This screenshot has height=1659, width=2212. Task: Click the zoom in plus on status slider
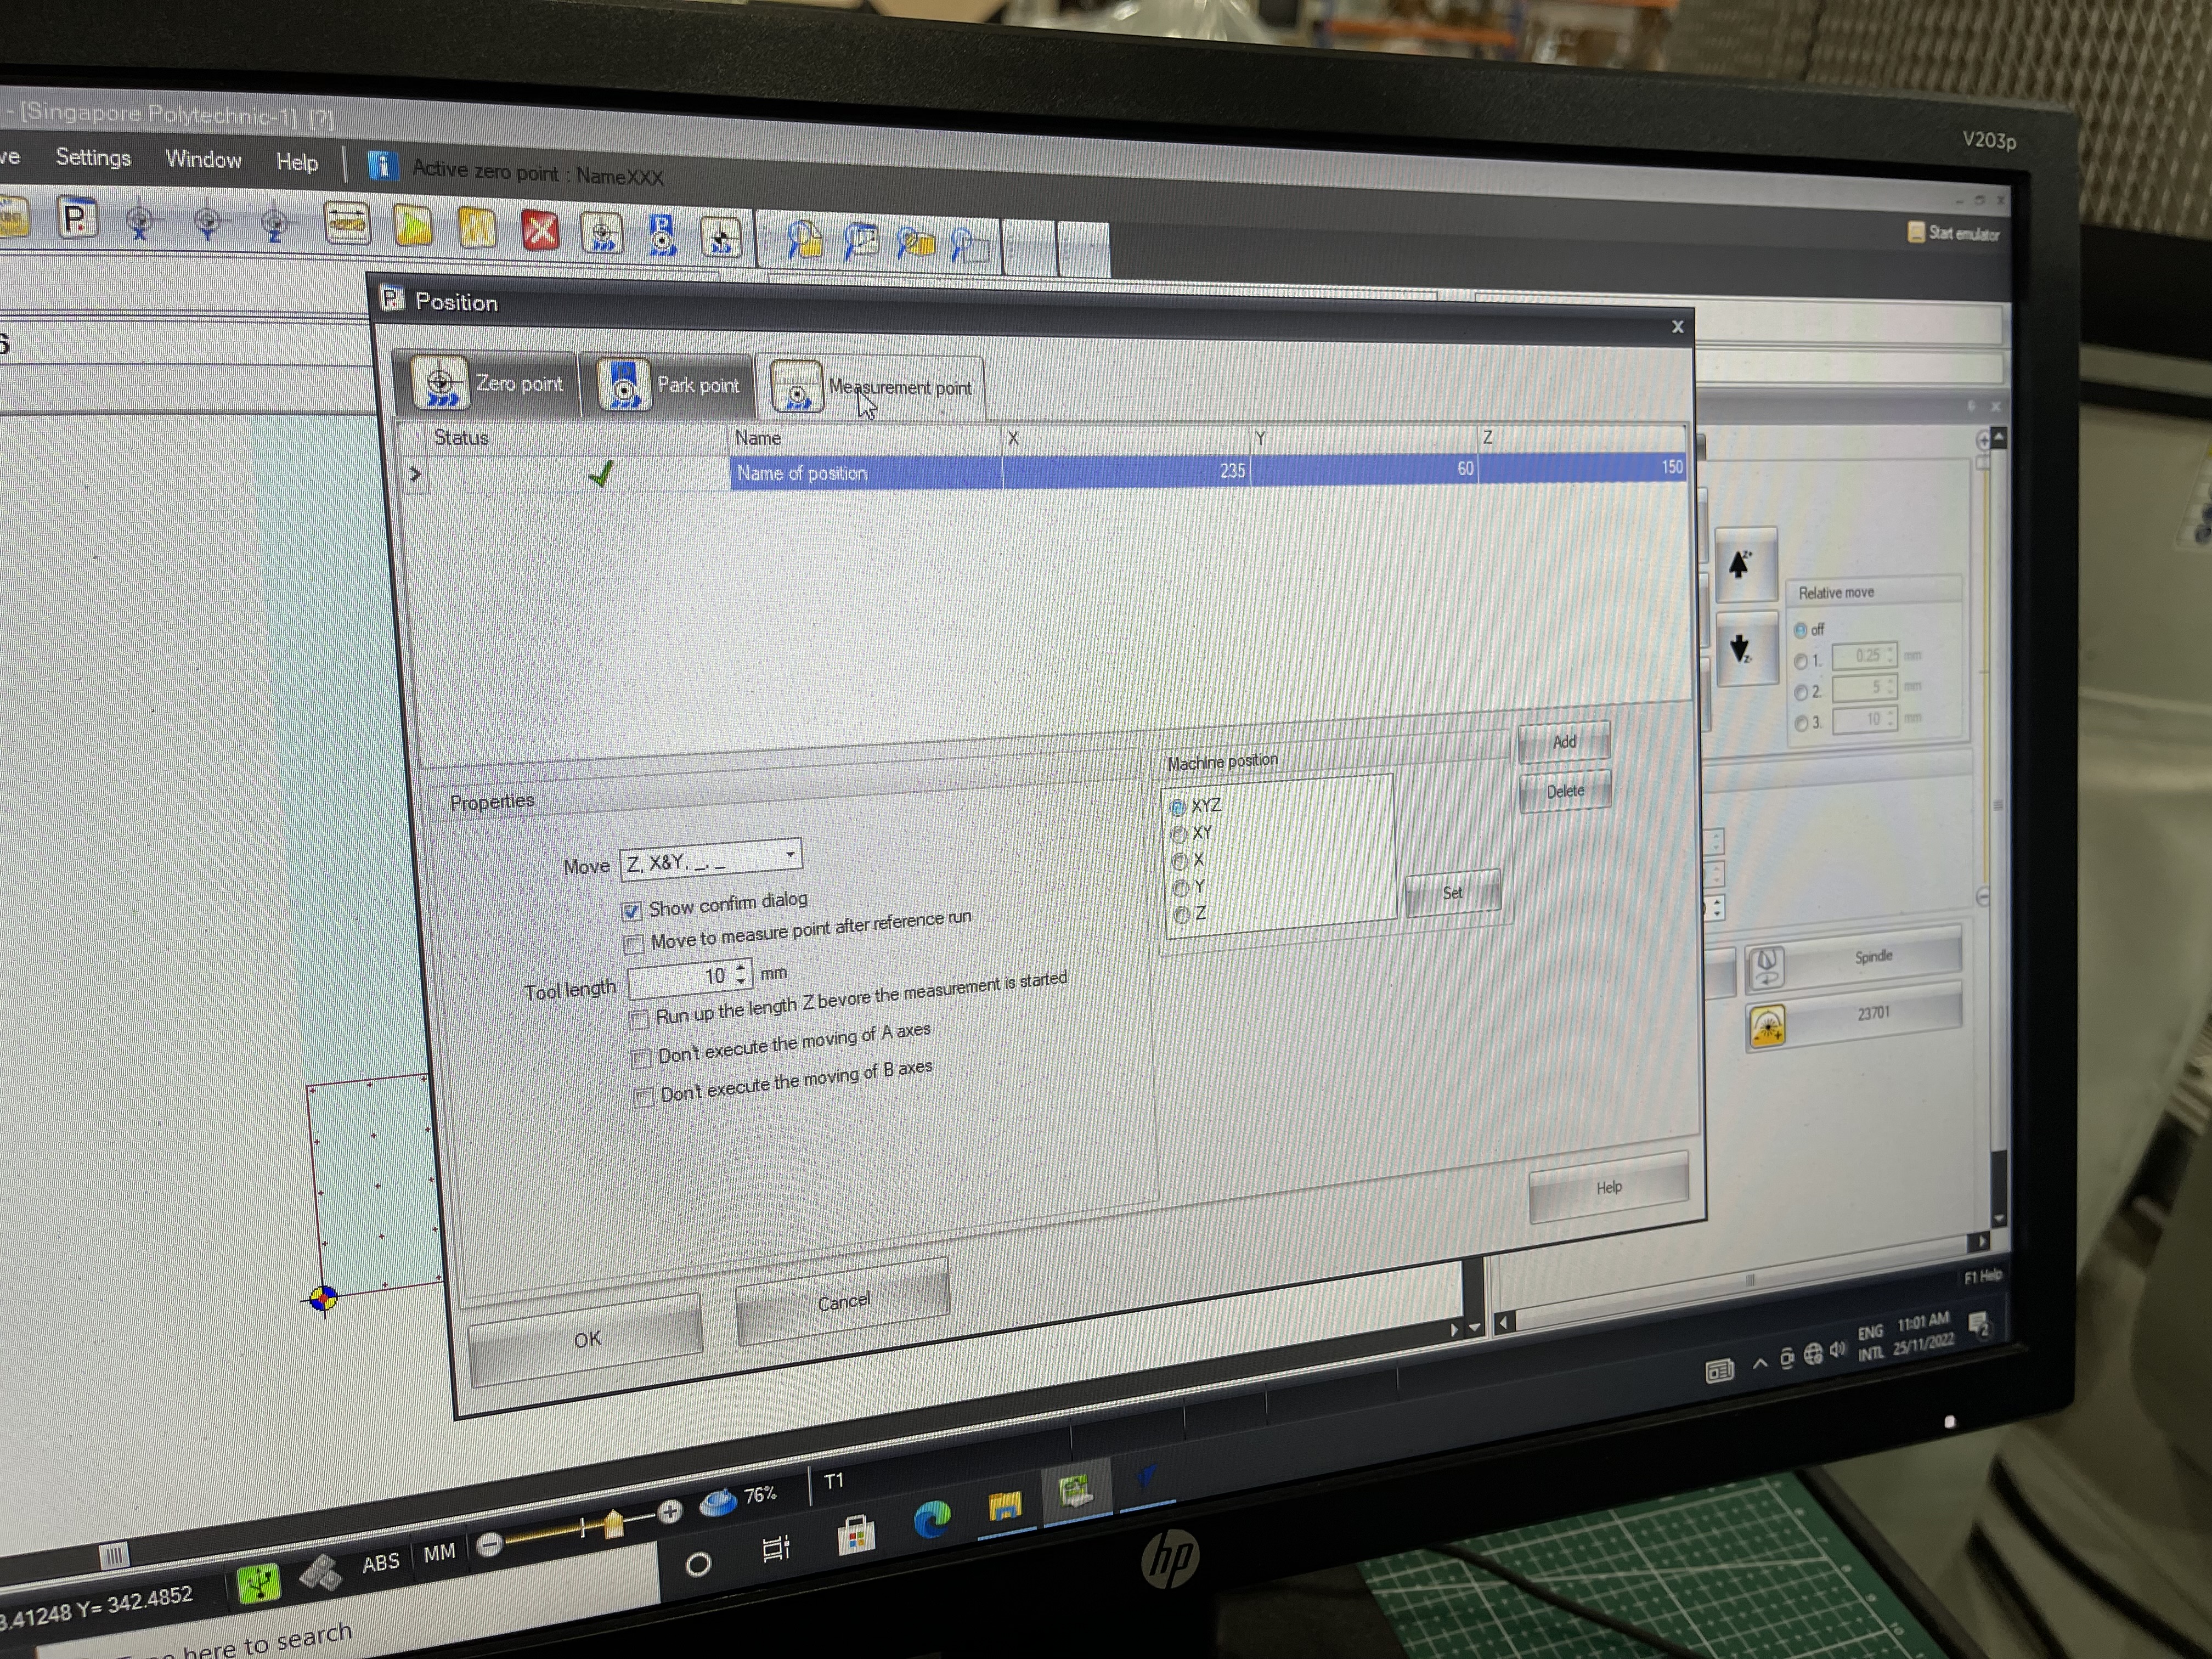click(669, 1511)
